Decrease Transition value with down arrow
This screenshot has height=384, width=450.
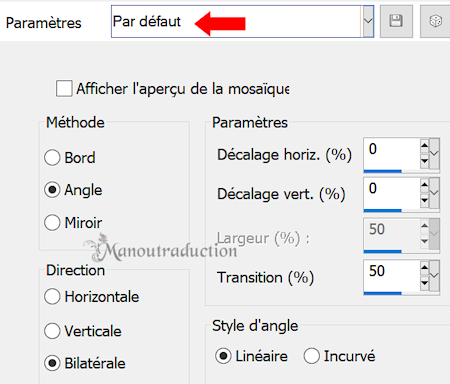[x=424, y=283]
